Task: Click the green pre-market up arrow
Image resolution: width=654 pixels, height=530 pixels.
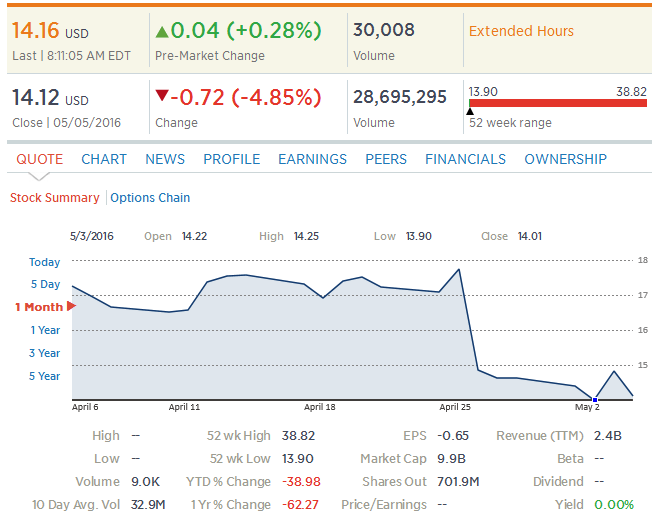Action: [x=162, y=32]
